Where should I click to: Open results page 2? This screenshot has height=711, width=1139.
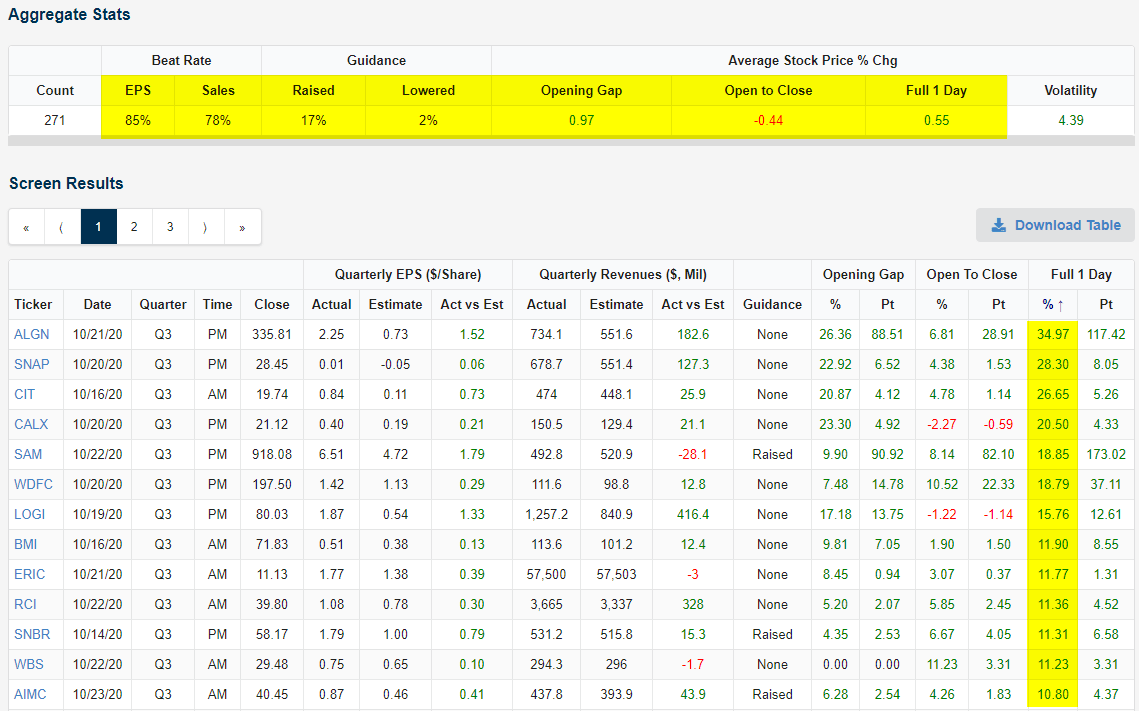(x=134, y=227)
